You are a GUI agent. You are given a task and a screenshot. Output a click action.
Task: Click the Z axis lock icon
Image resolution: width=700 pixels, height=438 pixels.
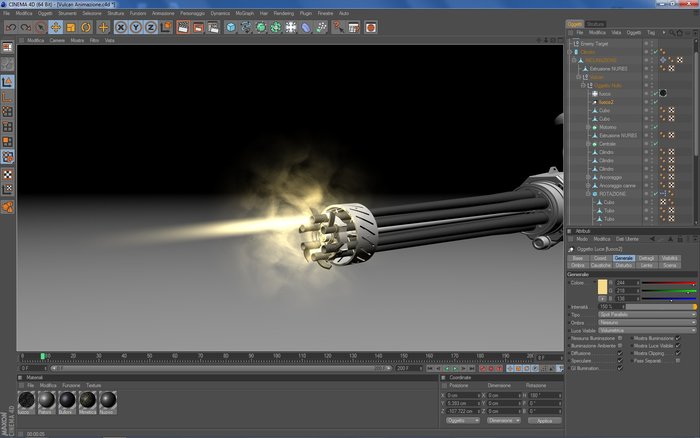pos(151,28)
